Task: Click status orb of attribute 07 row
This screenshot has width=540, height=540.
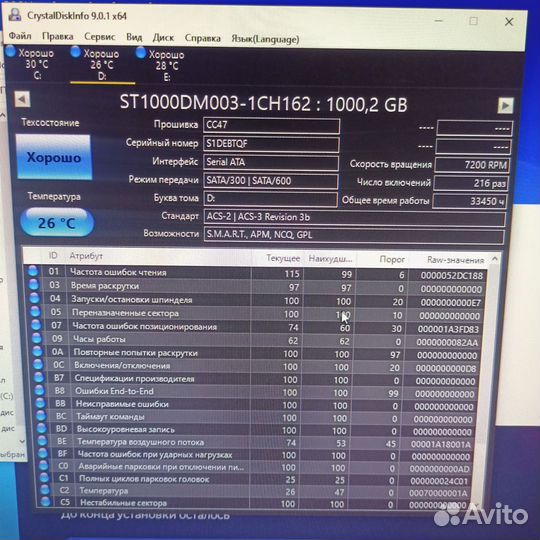Action: tap(36, 325)
